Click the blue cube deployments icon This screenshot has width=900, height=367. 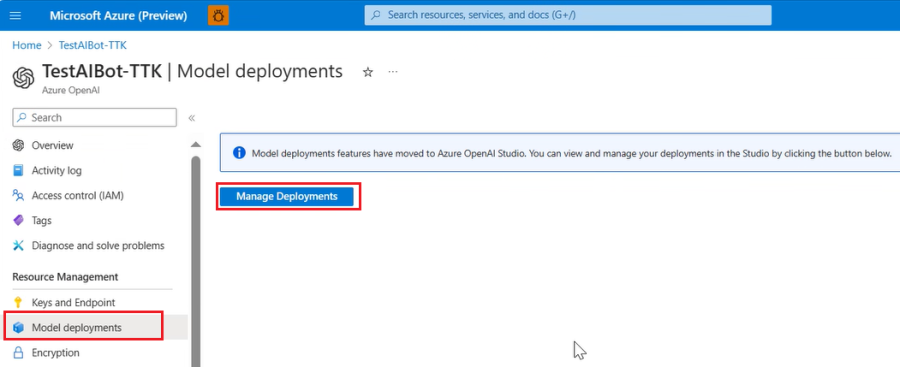[x=18, y=327]
